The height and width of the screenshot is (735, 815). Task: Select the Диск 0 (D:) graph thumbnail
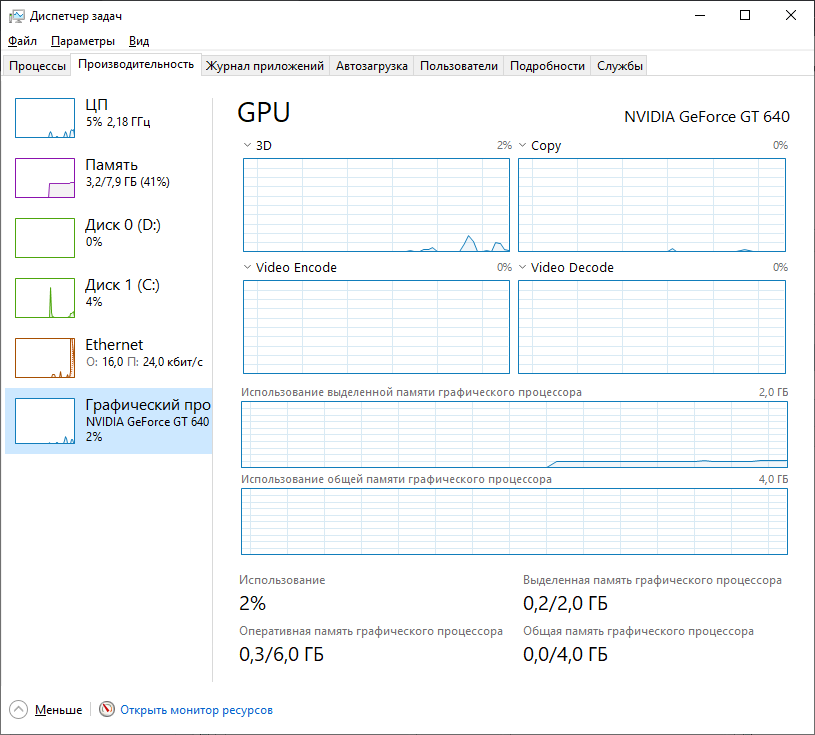point(45,238)
